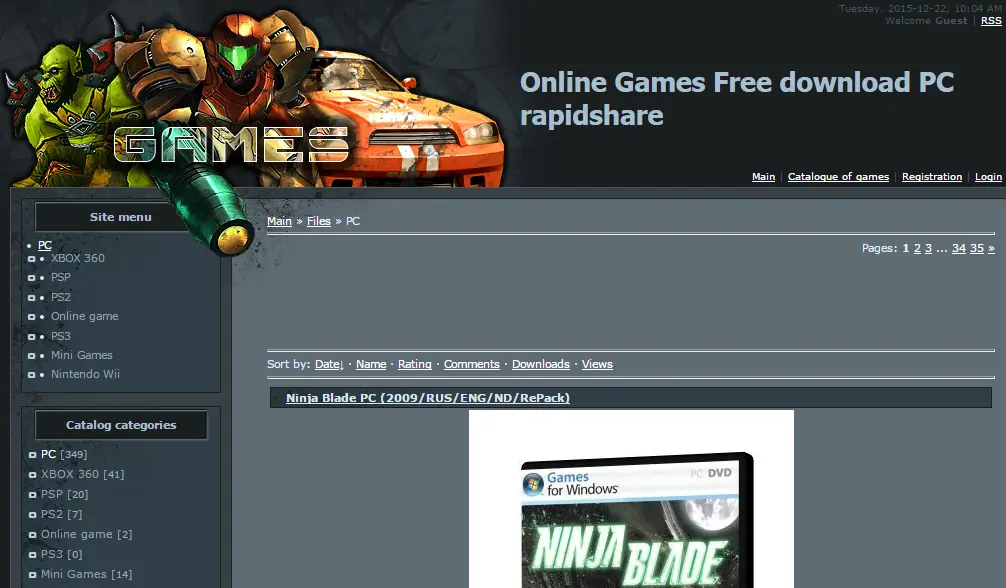Click the bullet icon beside PSP menu item
The height and width of the screenshot is (588, 1006).
(31, 278)
